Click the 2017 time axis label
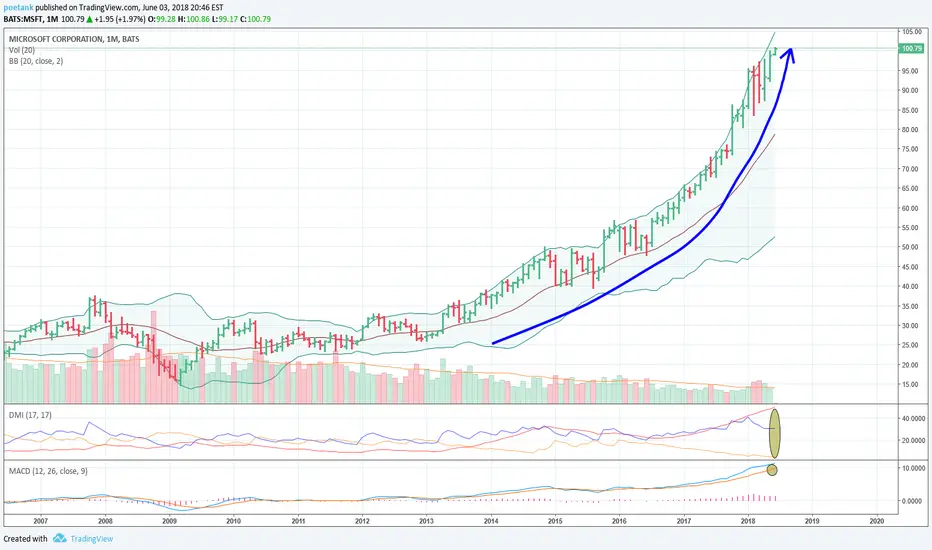This screenshot has height=550, width=932. click(684, 521)
